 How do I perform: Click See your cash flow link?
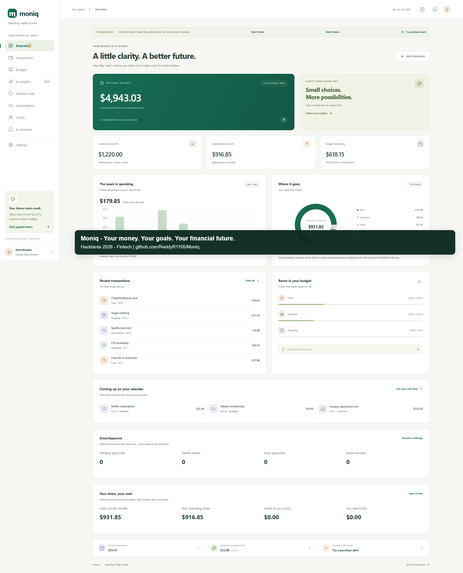click(409, 389)
